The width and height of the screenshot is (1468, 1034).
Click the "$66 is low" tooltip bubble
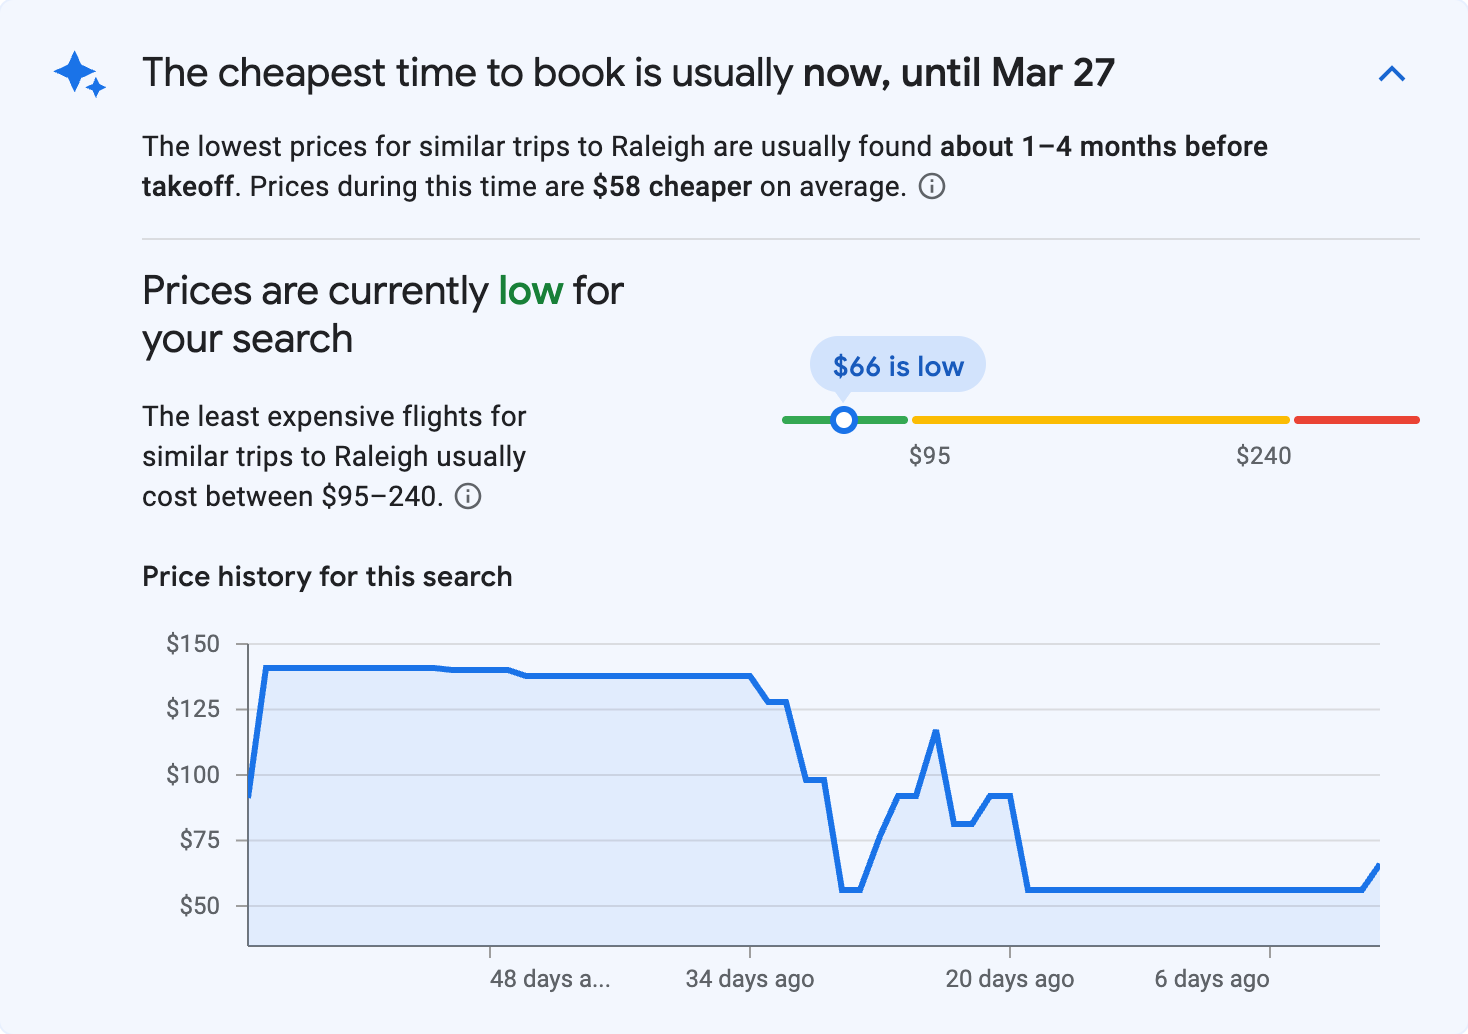tap(897, 364)
